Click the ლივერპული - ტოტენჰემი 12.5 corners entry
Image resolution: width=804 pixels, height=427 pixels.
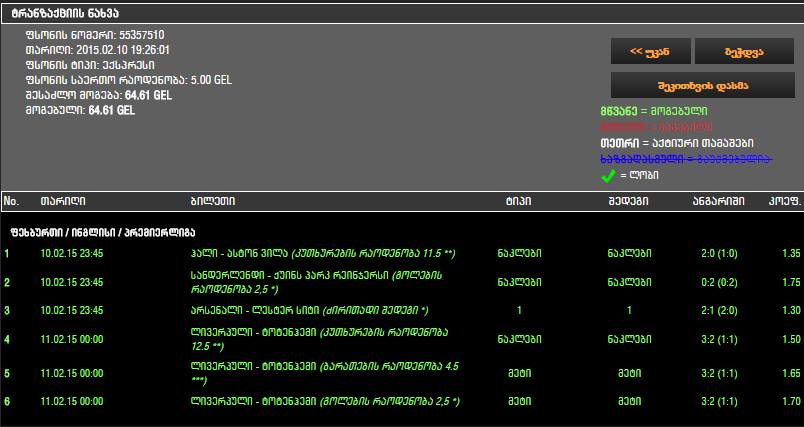(x=319, y=339)
